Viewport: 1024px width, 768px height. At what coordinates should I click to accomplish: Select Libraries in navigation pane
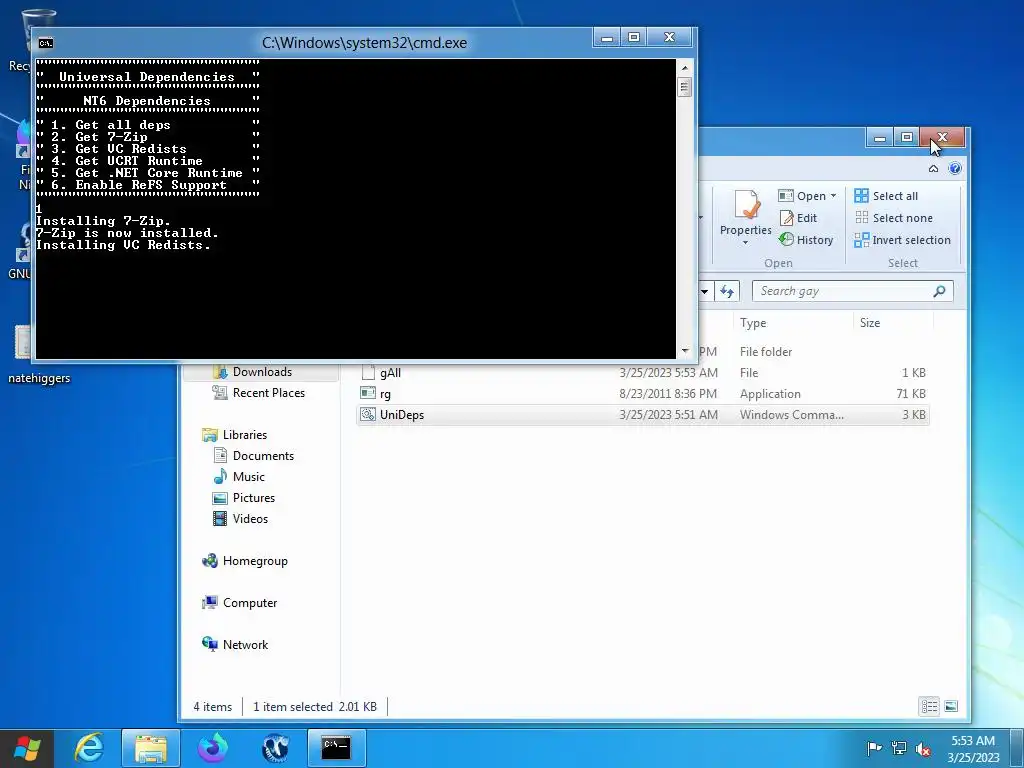[244, 435]
